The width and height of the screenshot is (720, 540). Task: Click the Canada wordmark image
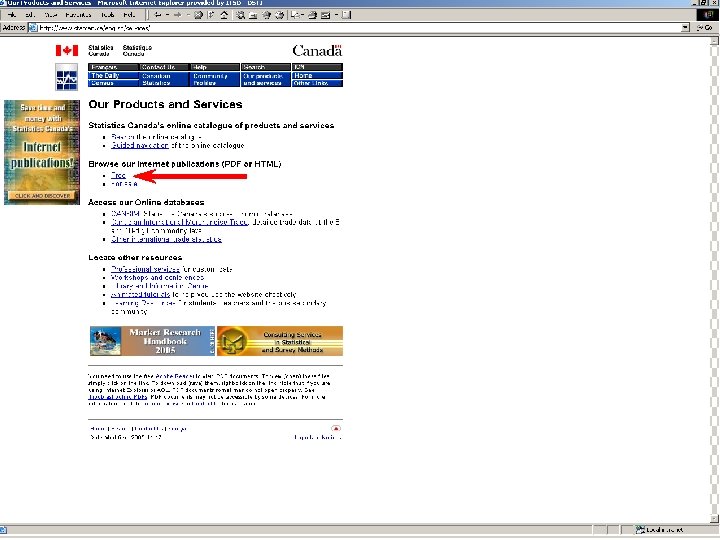coord(317,51)
